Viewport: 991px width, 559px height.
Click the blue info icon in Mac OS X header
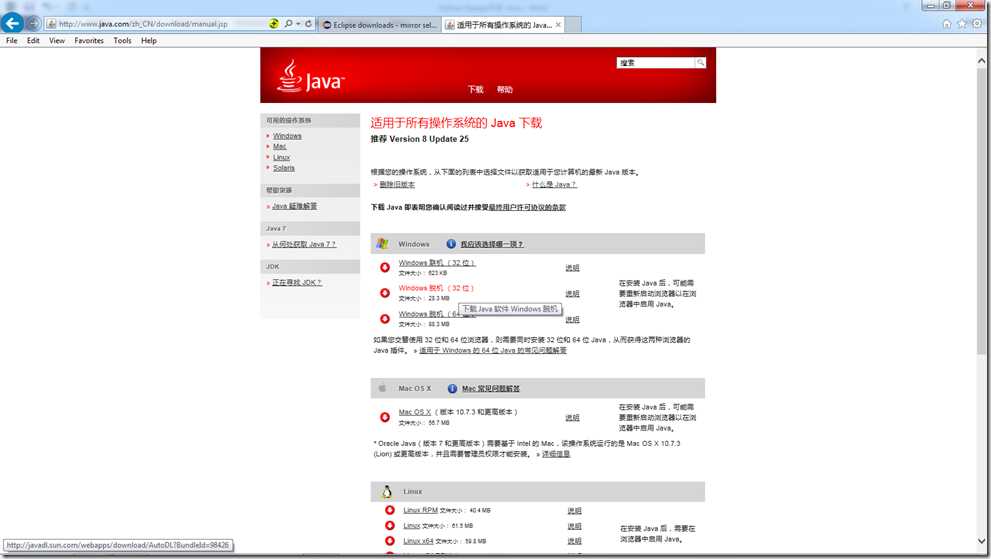click(x=452, y=388)
